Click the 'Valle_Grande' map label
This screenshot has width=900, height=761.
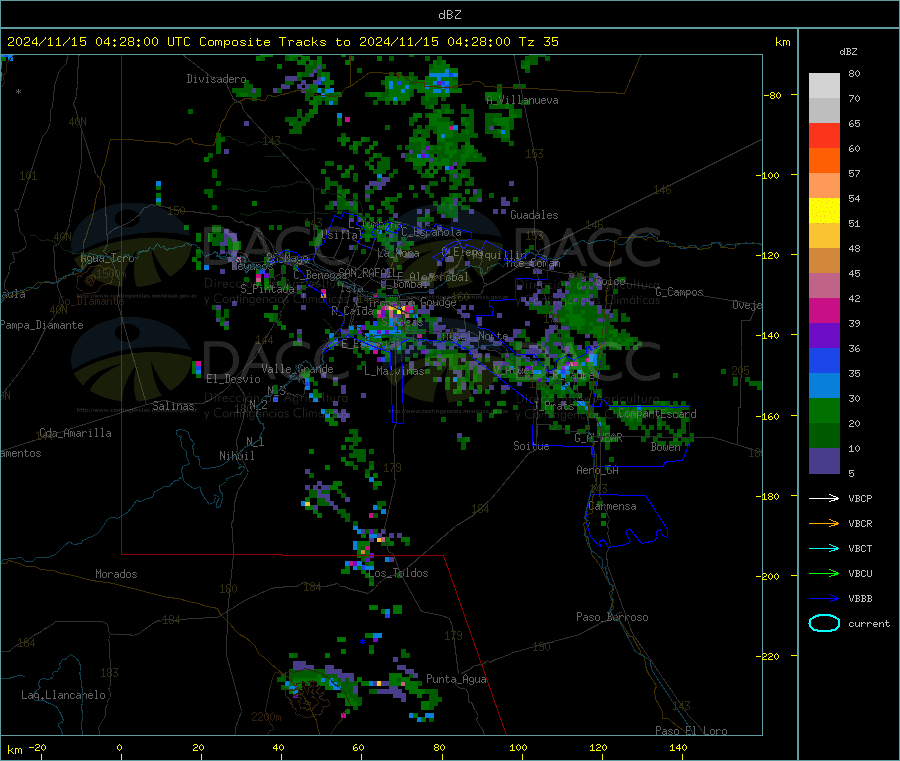coord(297,369)
